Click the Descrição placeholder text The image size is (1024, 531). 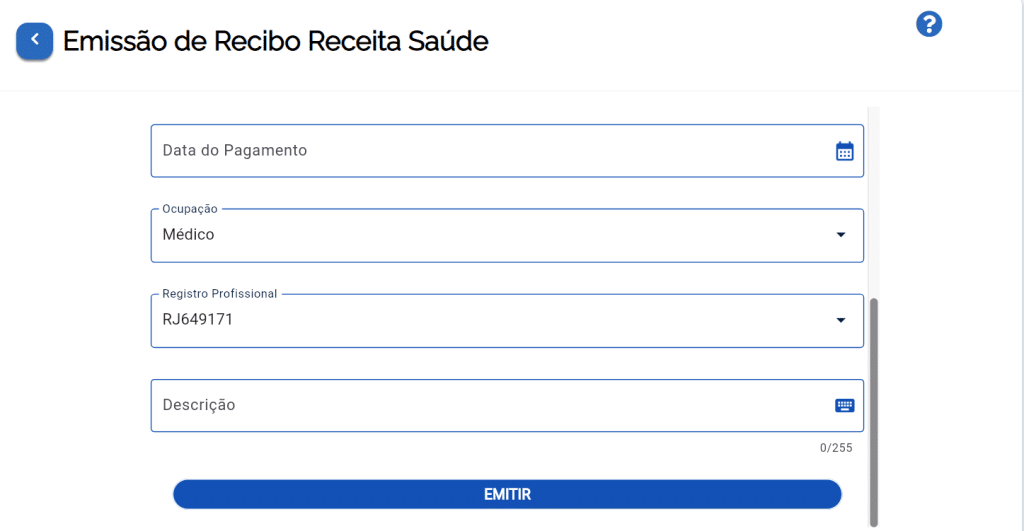pos(199,405)
